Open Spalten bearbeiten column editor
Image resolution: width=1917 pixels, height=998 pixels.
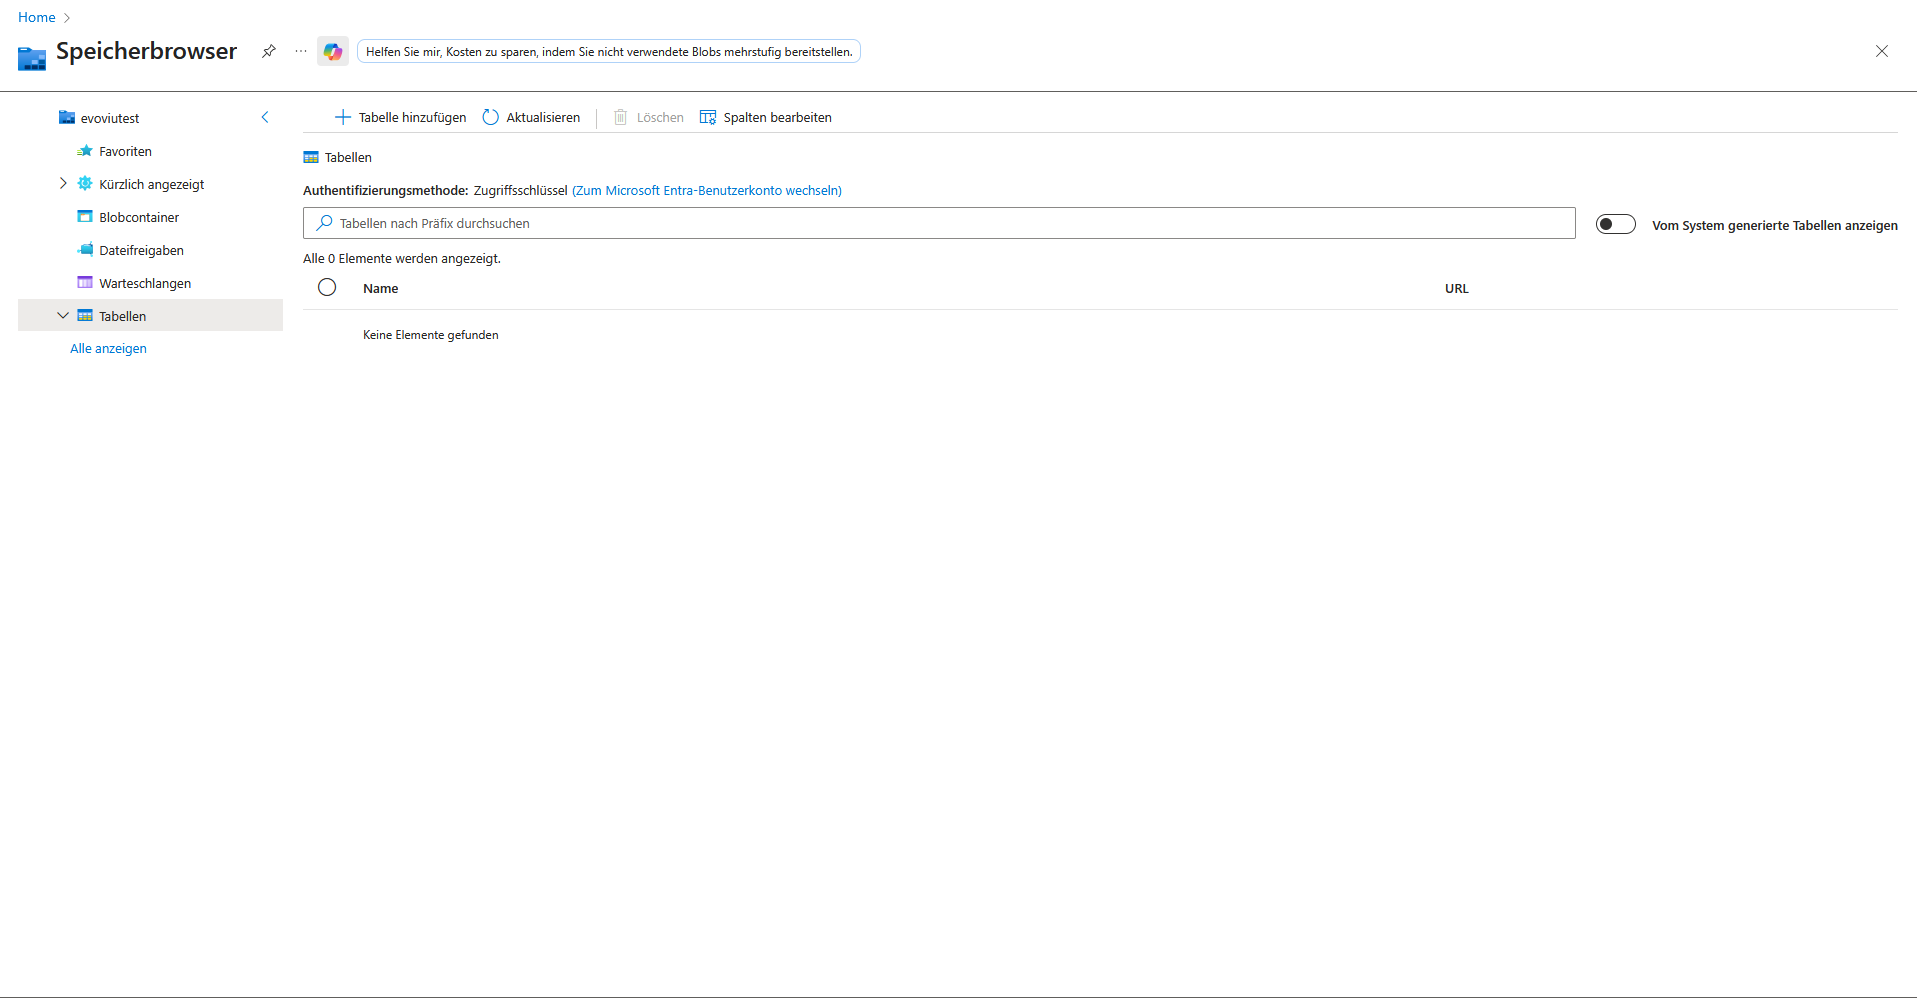pos(766,117)
